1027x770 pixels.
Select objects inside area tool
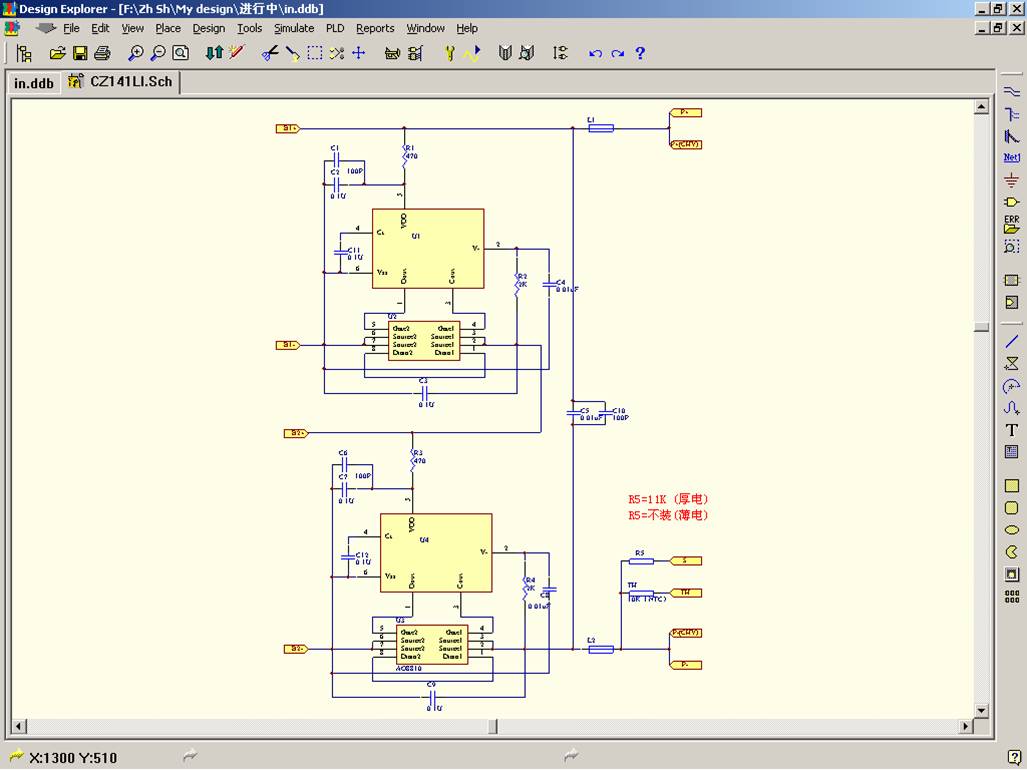(x=314, y=53)
